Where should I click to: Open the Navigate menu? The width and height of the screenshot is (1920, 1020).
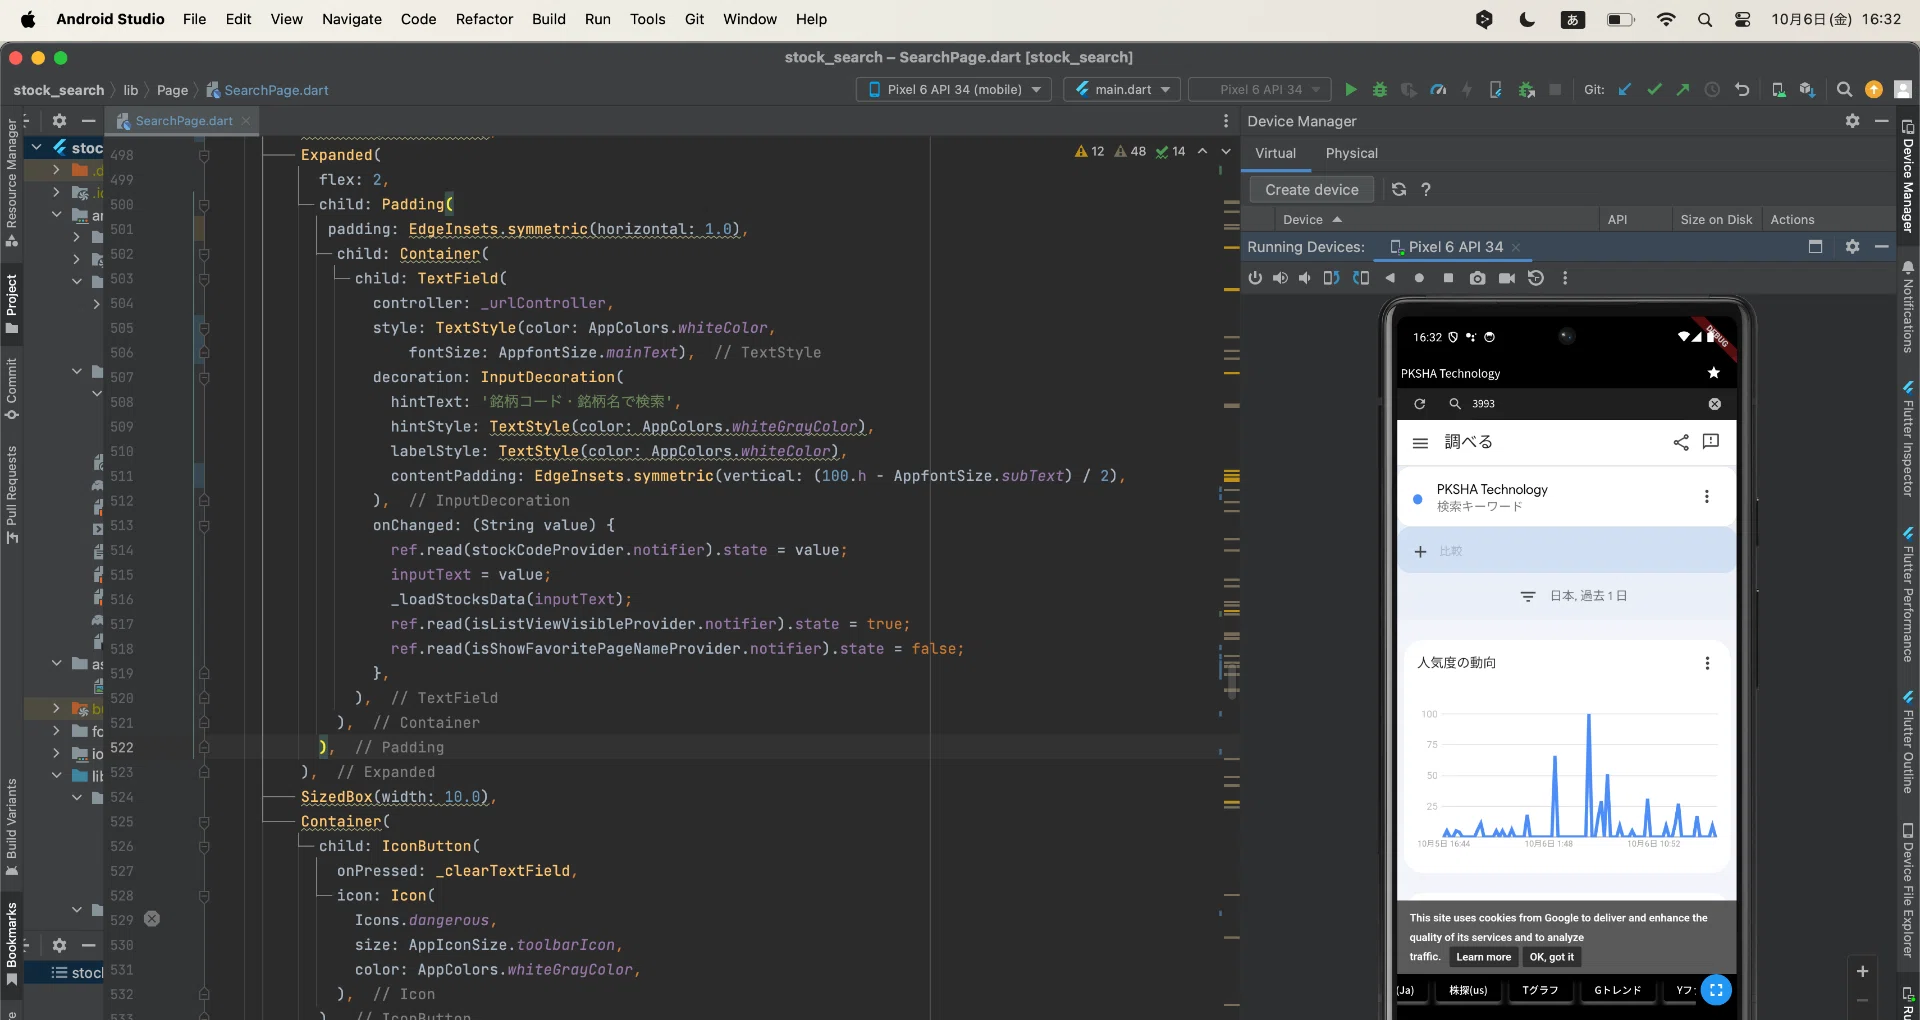tap(352, 19)
